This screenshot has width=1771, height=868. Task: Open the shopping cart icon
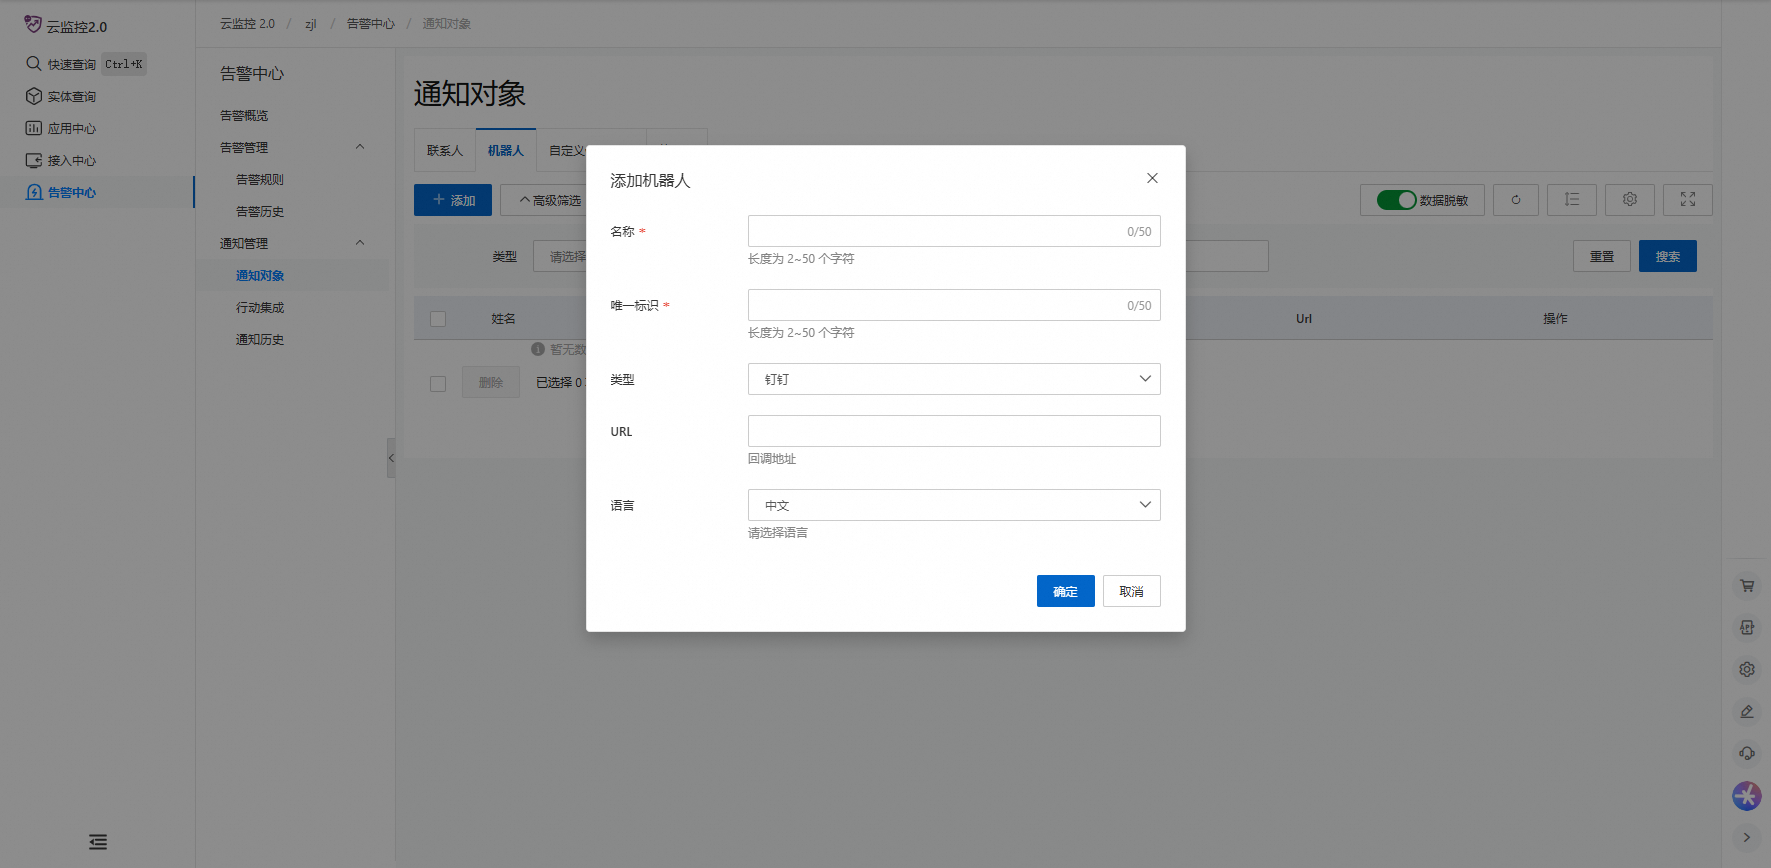(x=1747, y=586)
